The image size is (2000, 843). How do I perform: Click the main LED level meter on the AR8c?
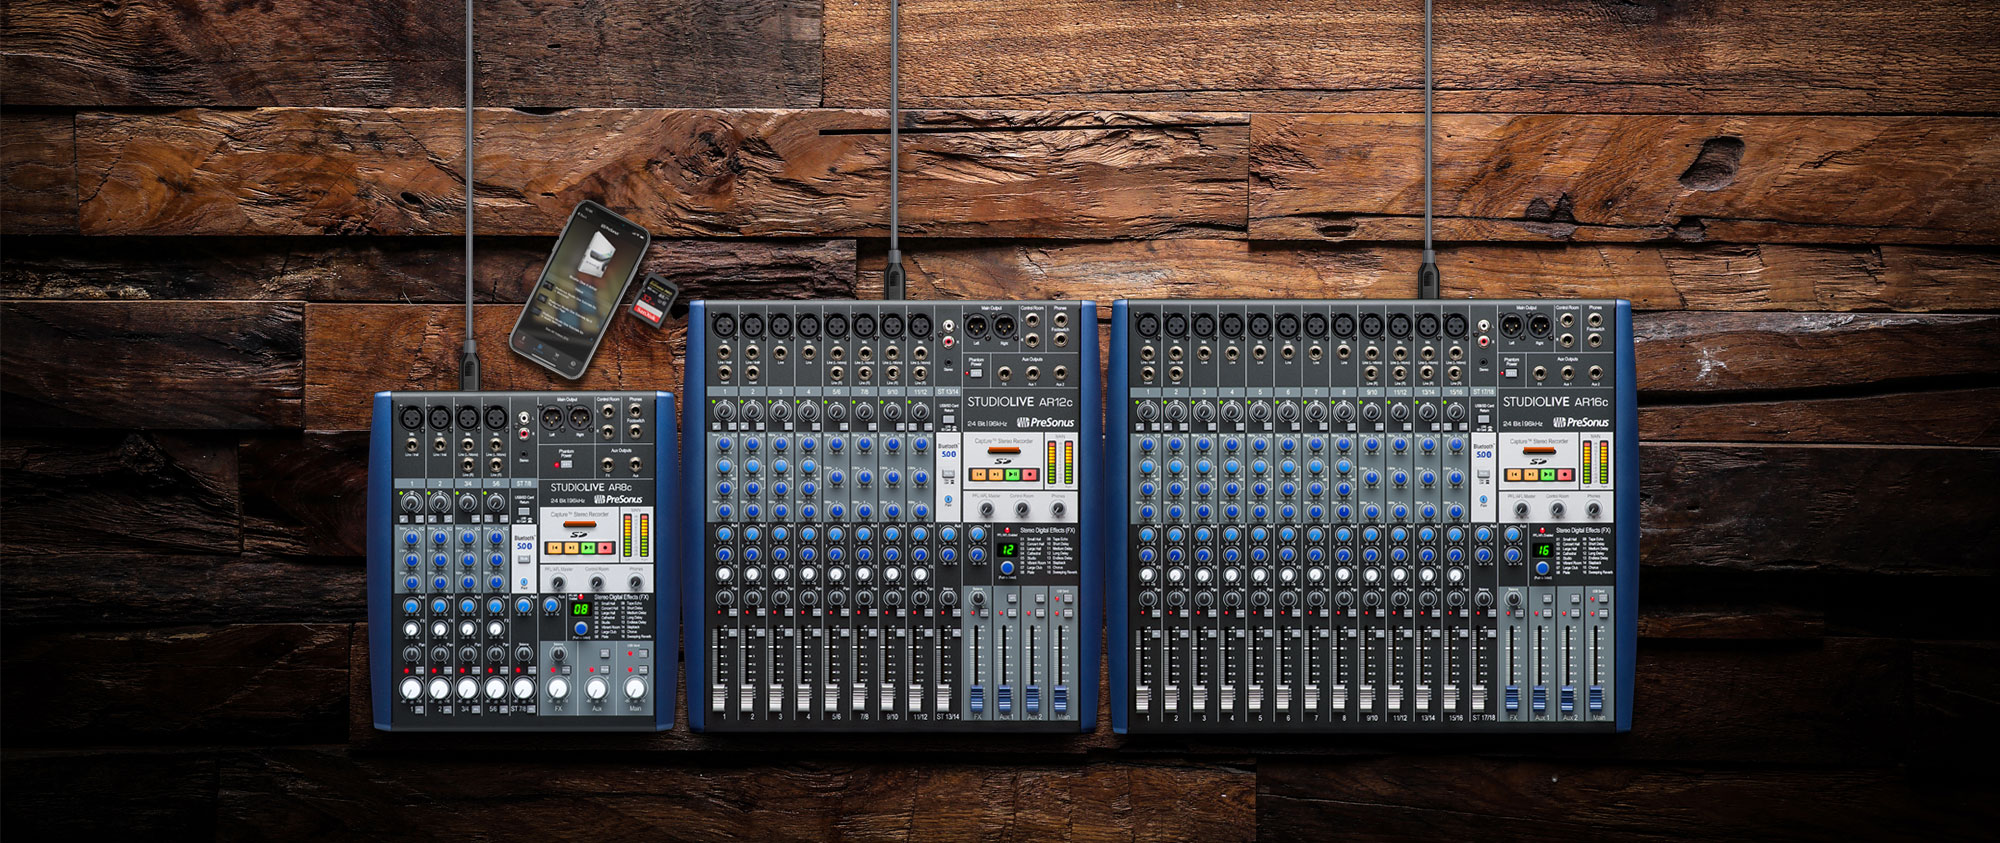click(x=636, y=537)
